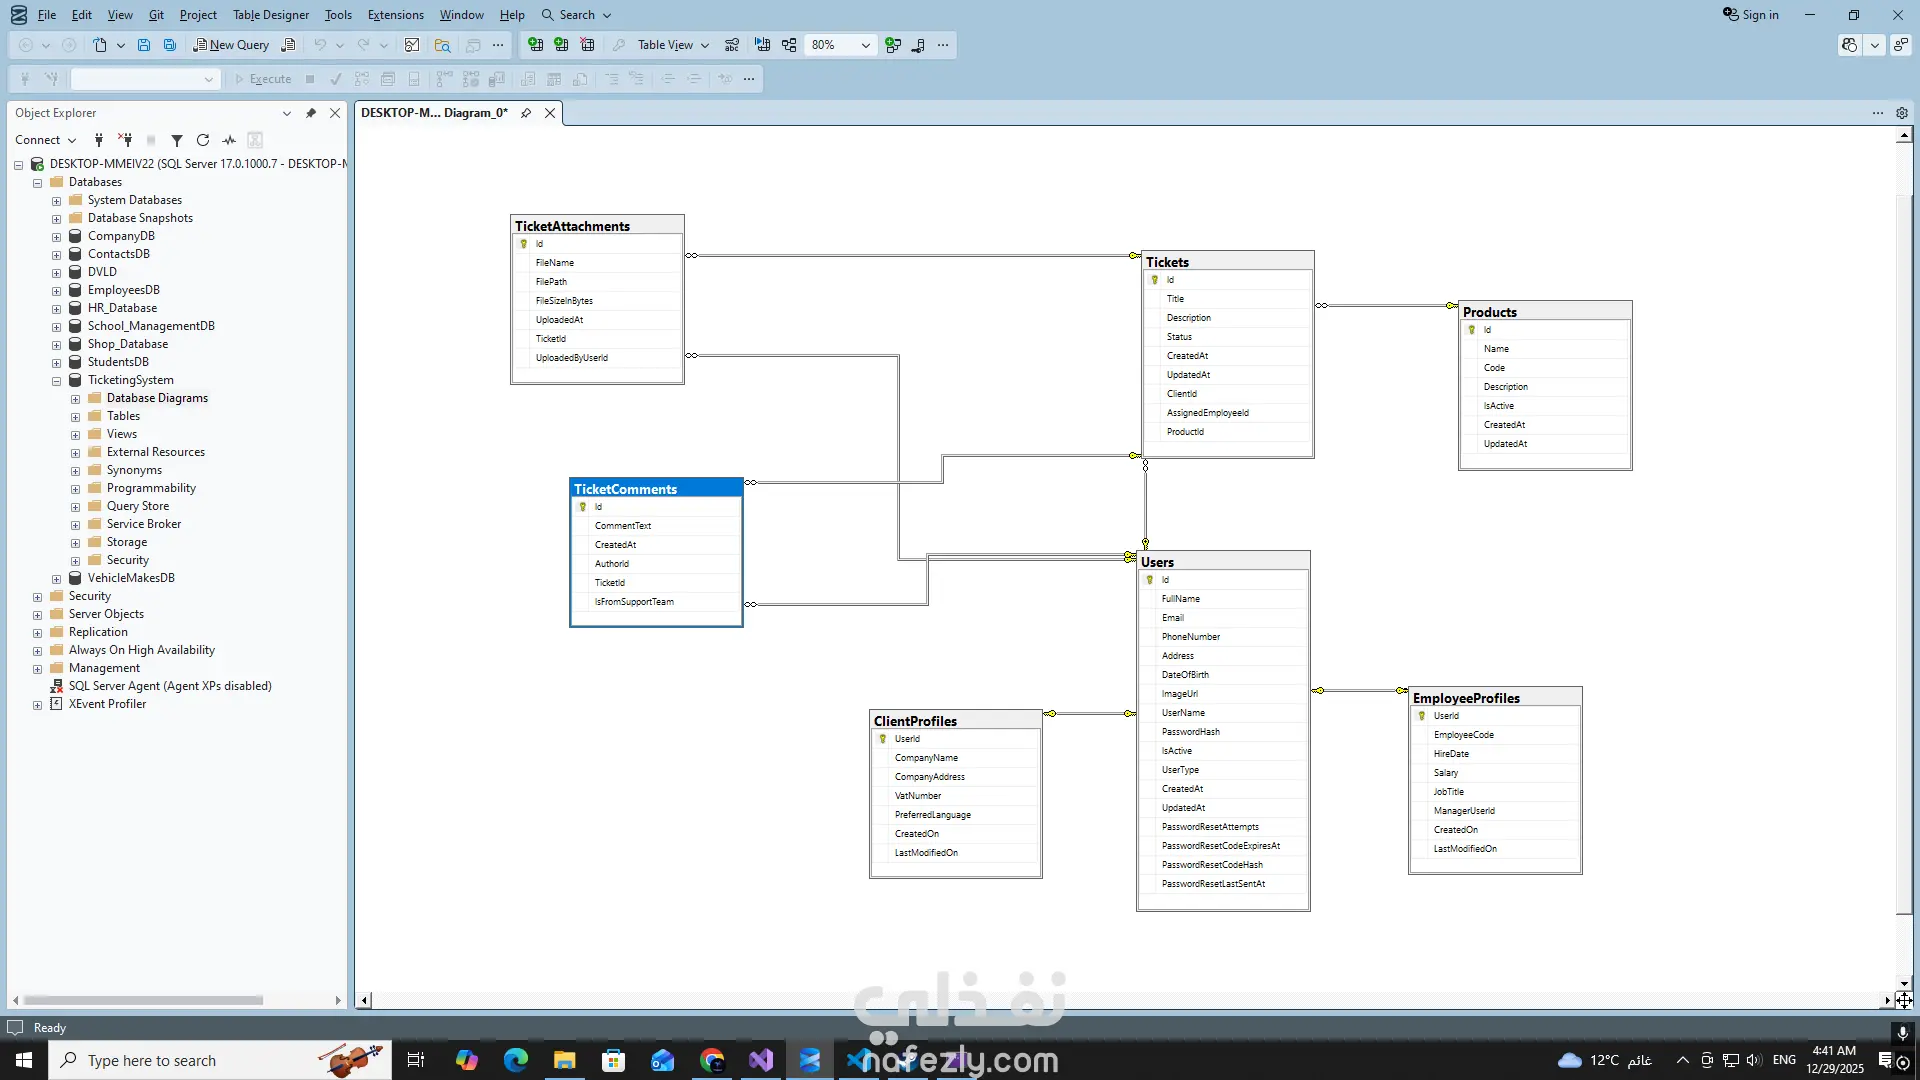
Task: Click the Add Table icon in diagram toolbar
Action: [x=561, y=45]
